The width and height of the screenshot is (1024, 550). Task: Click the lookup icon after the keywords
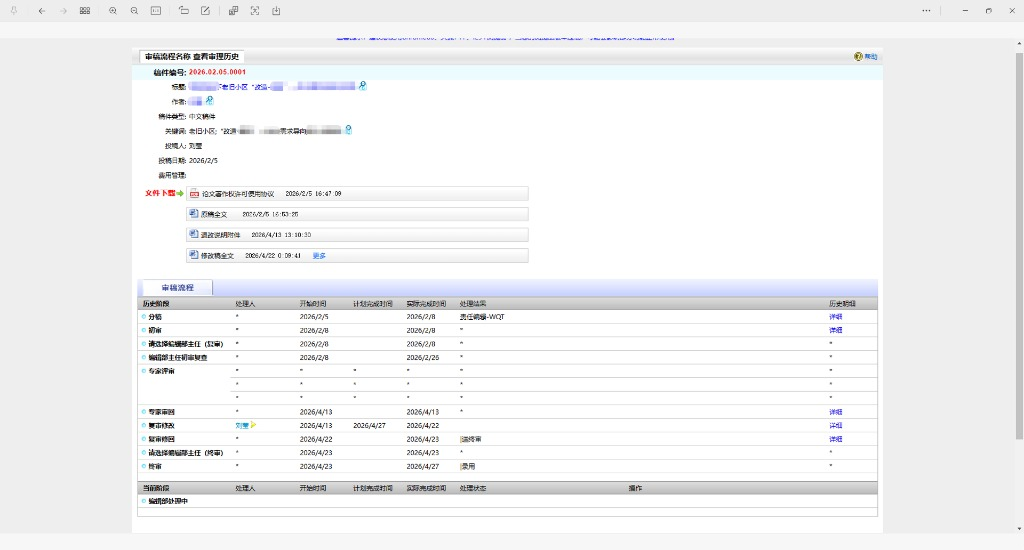pyautogui.click(x=348, y=130)
